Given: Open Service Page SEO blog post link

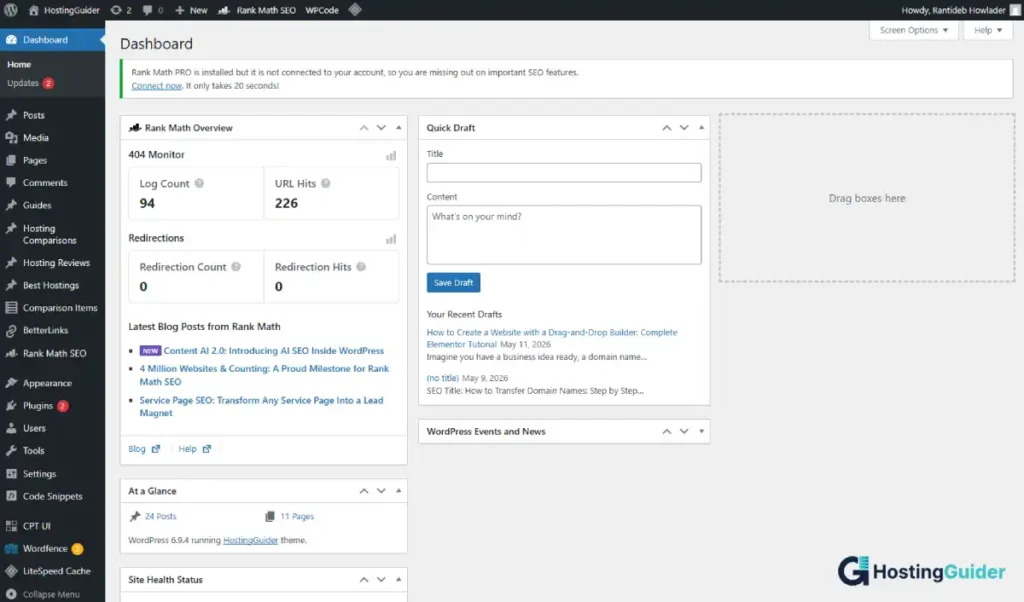Looking at the screenshot, I should point(261,406).
